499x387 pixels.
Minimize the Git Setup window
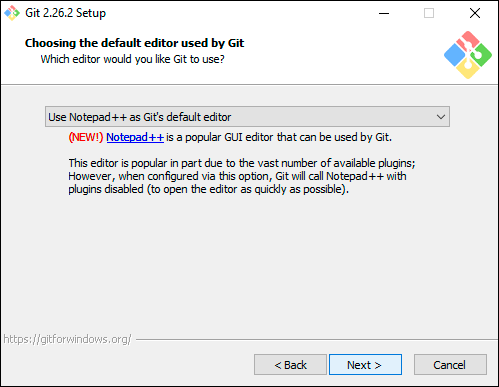tap(384, 13)
